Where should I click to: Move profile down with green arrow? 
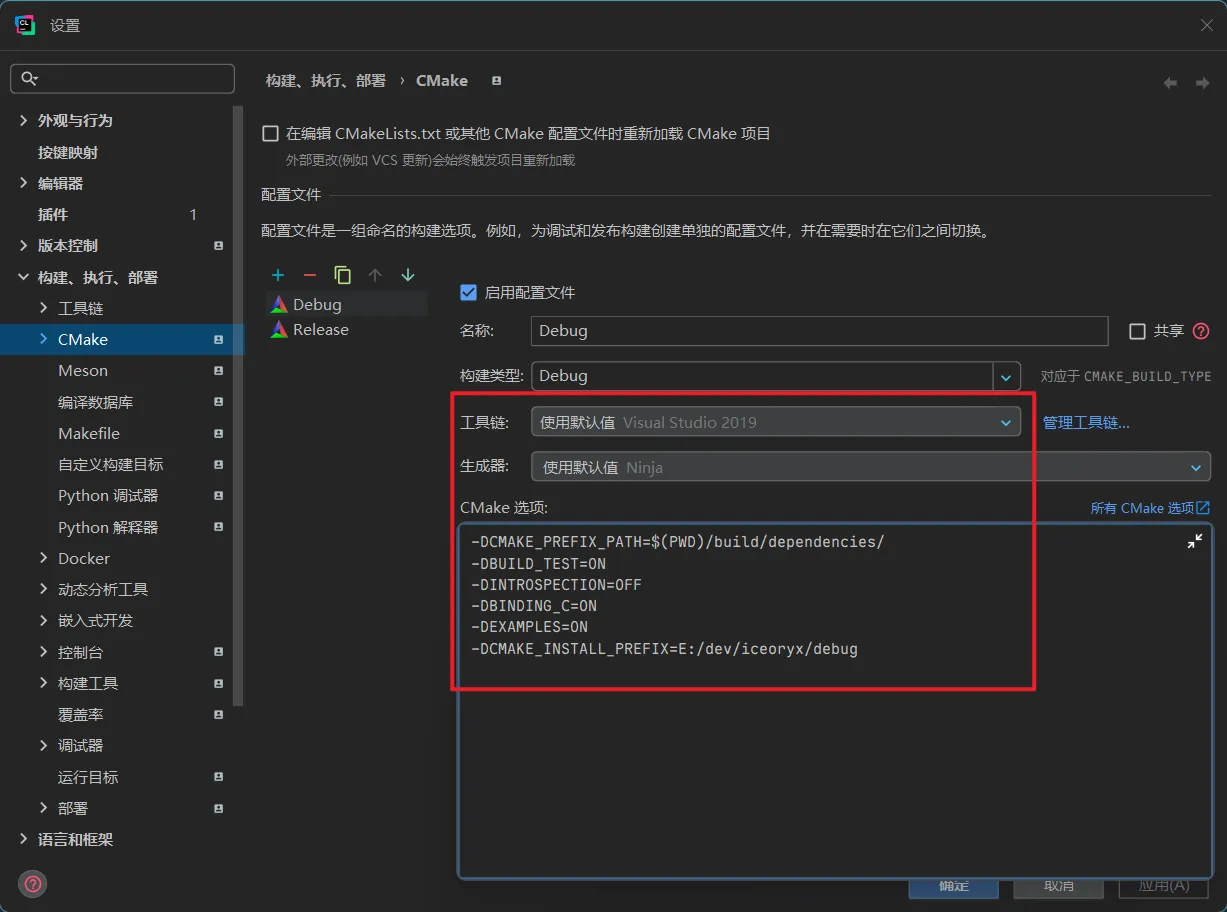pos(407,275)
